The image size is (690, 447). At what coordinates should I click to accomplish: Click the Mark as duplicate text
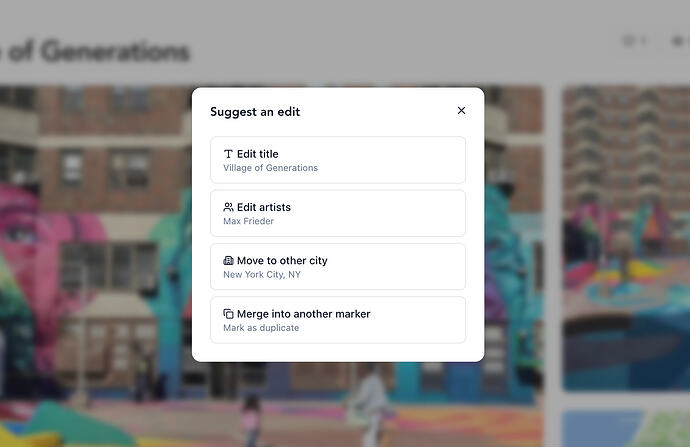coord(261,328)
